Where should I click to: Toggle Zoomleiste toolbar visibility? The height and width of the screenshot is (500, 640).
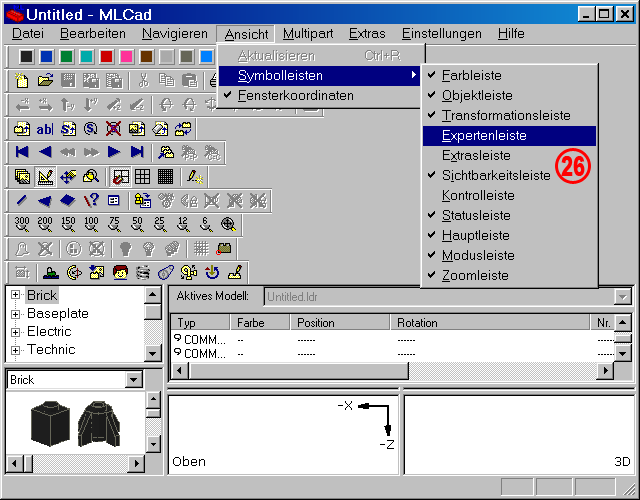tap(509, 276)
